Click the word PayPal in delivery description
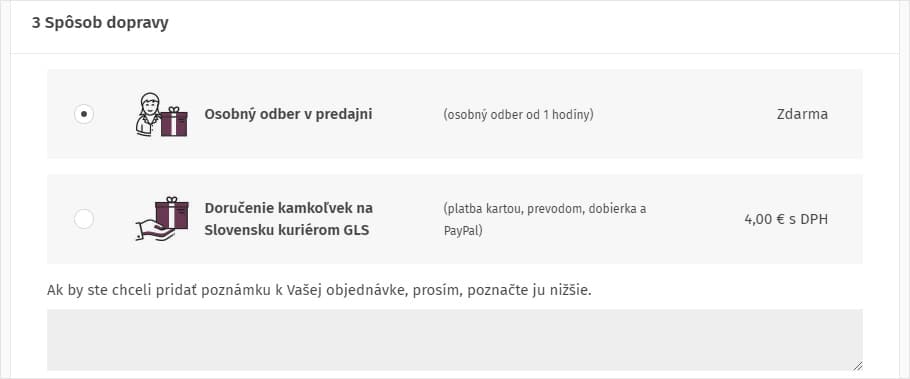The width and height of the screenshot is (910, 379). (461, 231)
